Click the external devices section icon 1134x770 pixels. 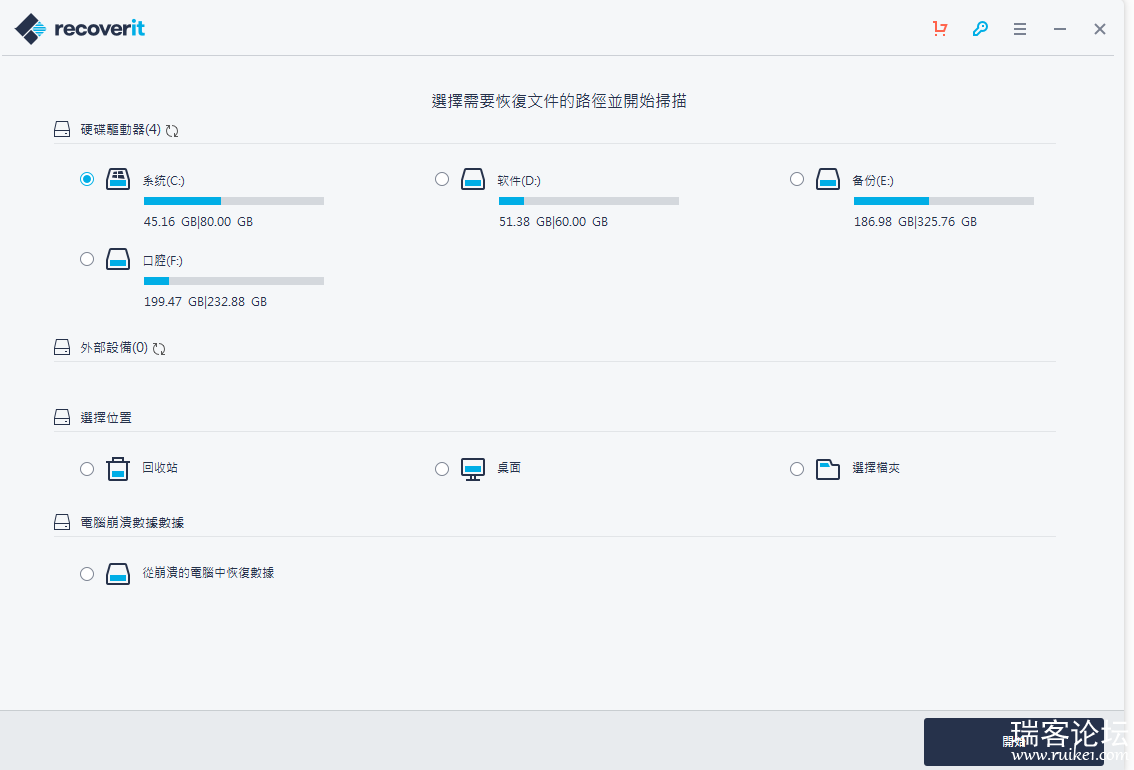pyautogui.click(x=62, y=347)
